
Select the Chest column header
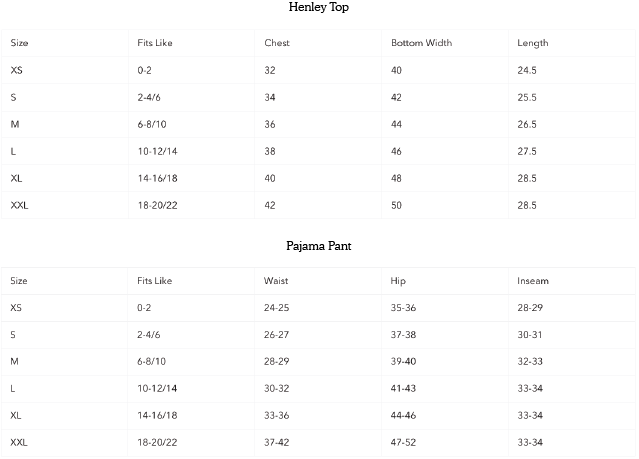(278, 43)
